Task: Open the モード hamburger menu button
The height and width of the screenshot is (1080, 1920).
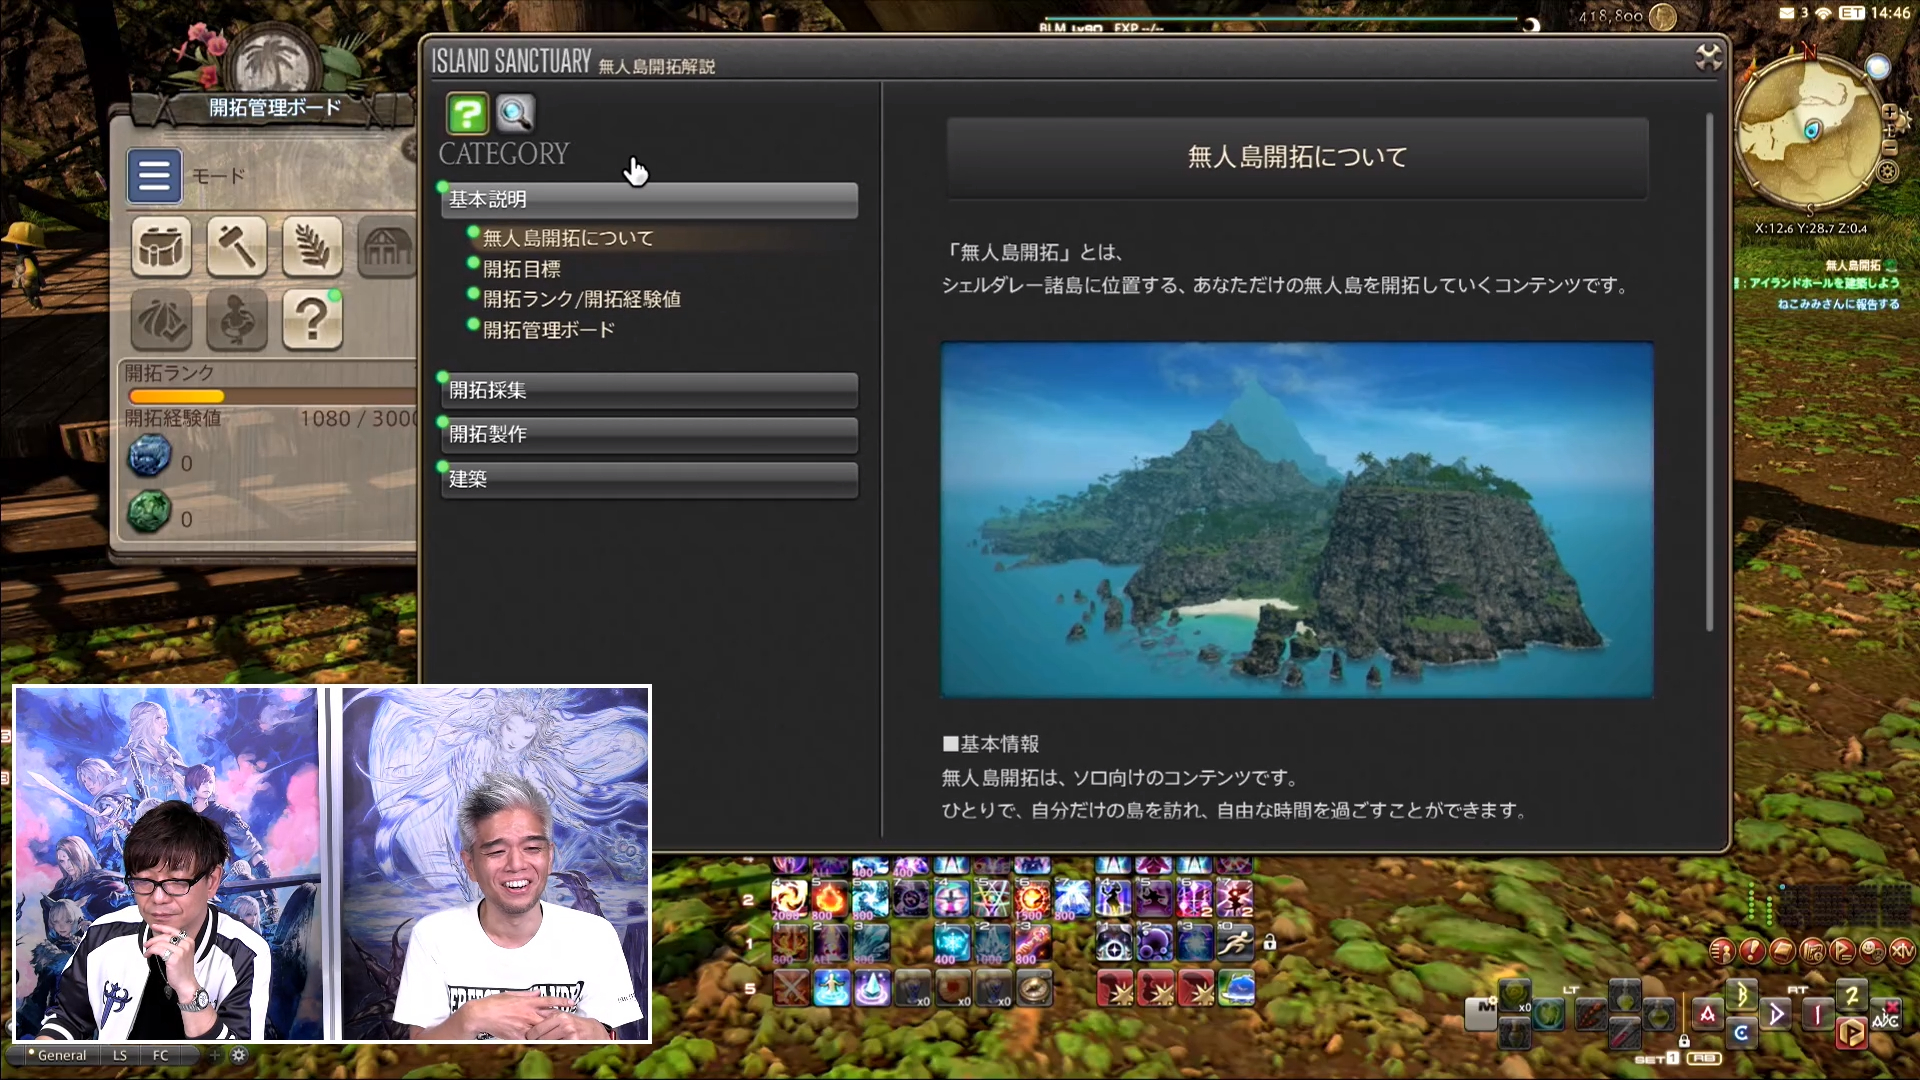Action: [154, 176]
